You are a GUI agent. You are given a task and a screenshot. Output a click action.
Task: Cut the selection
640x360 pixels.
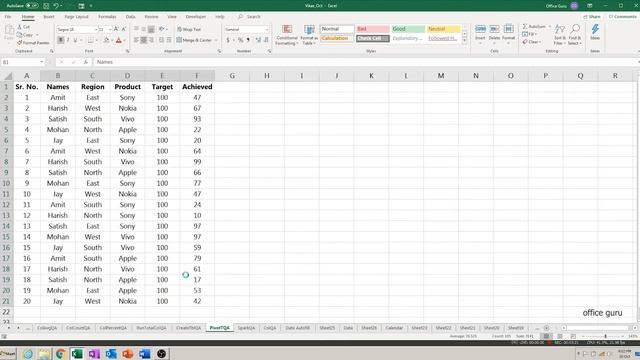coord(24,27)
